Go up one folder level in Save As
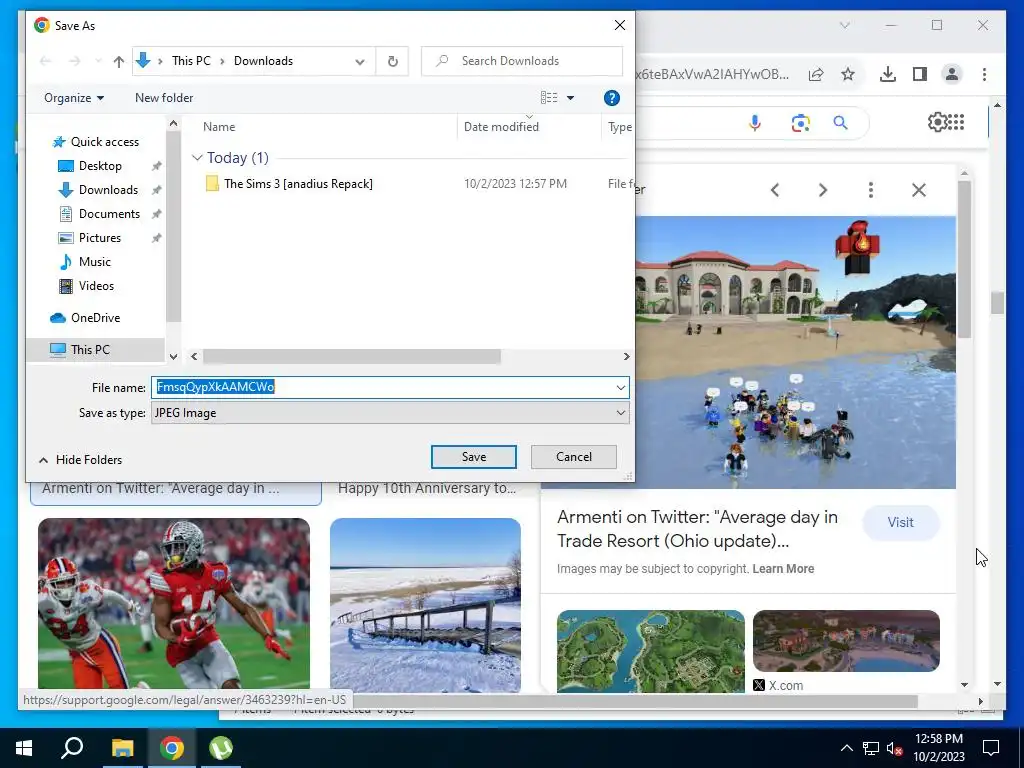This screenshot has width=1024, height=768. 118,61
